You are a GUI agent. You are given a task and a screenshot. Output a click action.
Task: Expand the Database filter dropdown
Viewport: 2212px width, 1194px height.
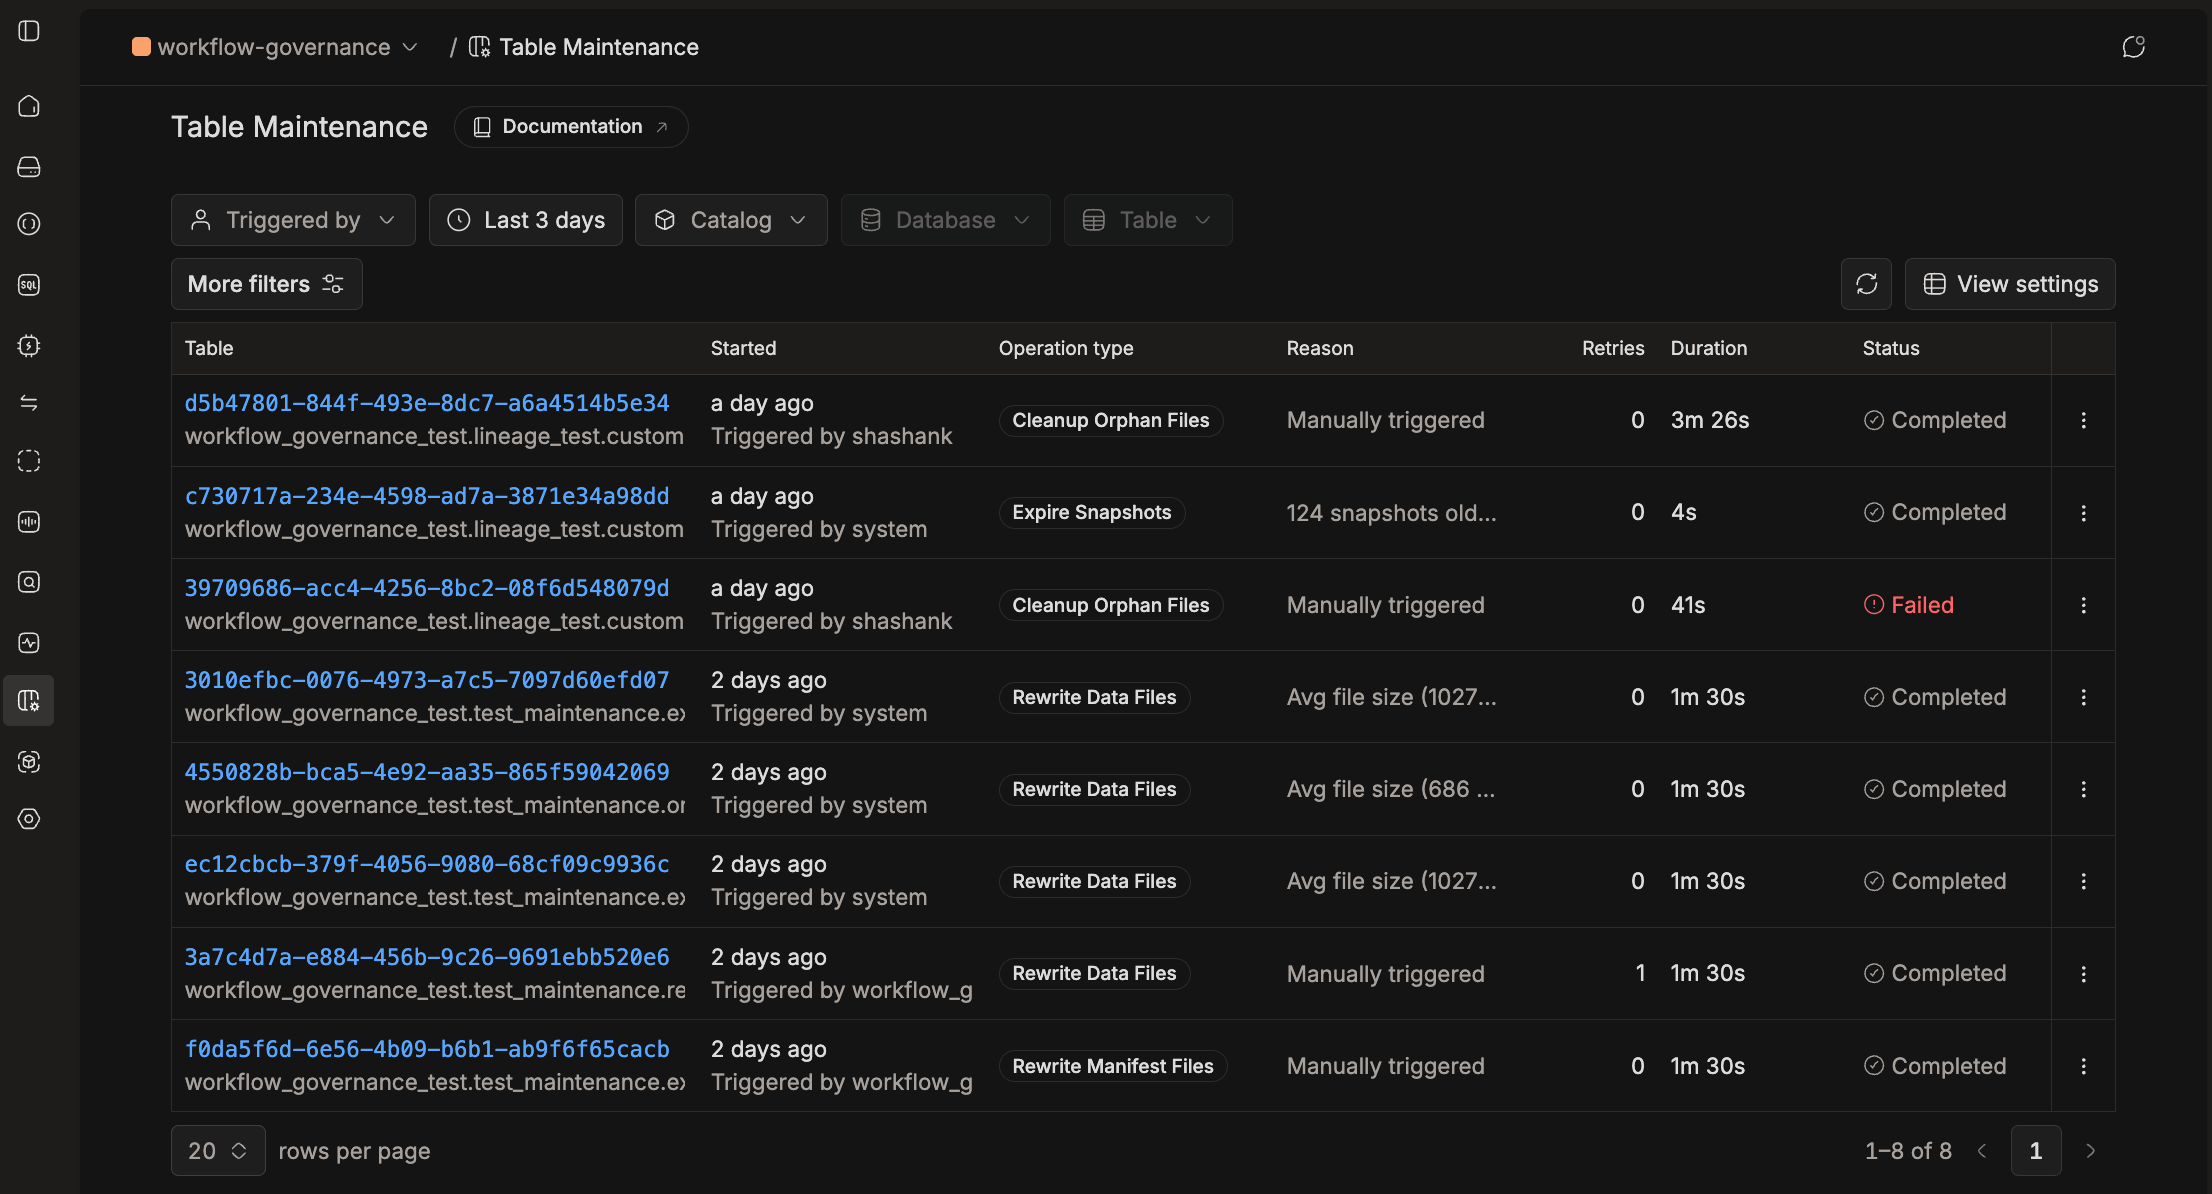tap(945, 220)
